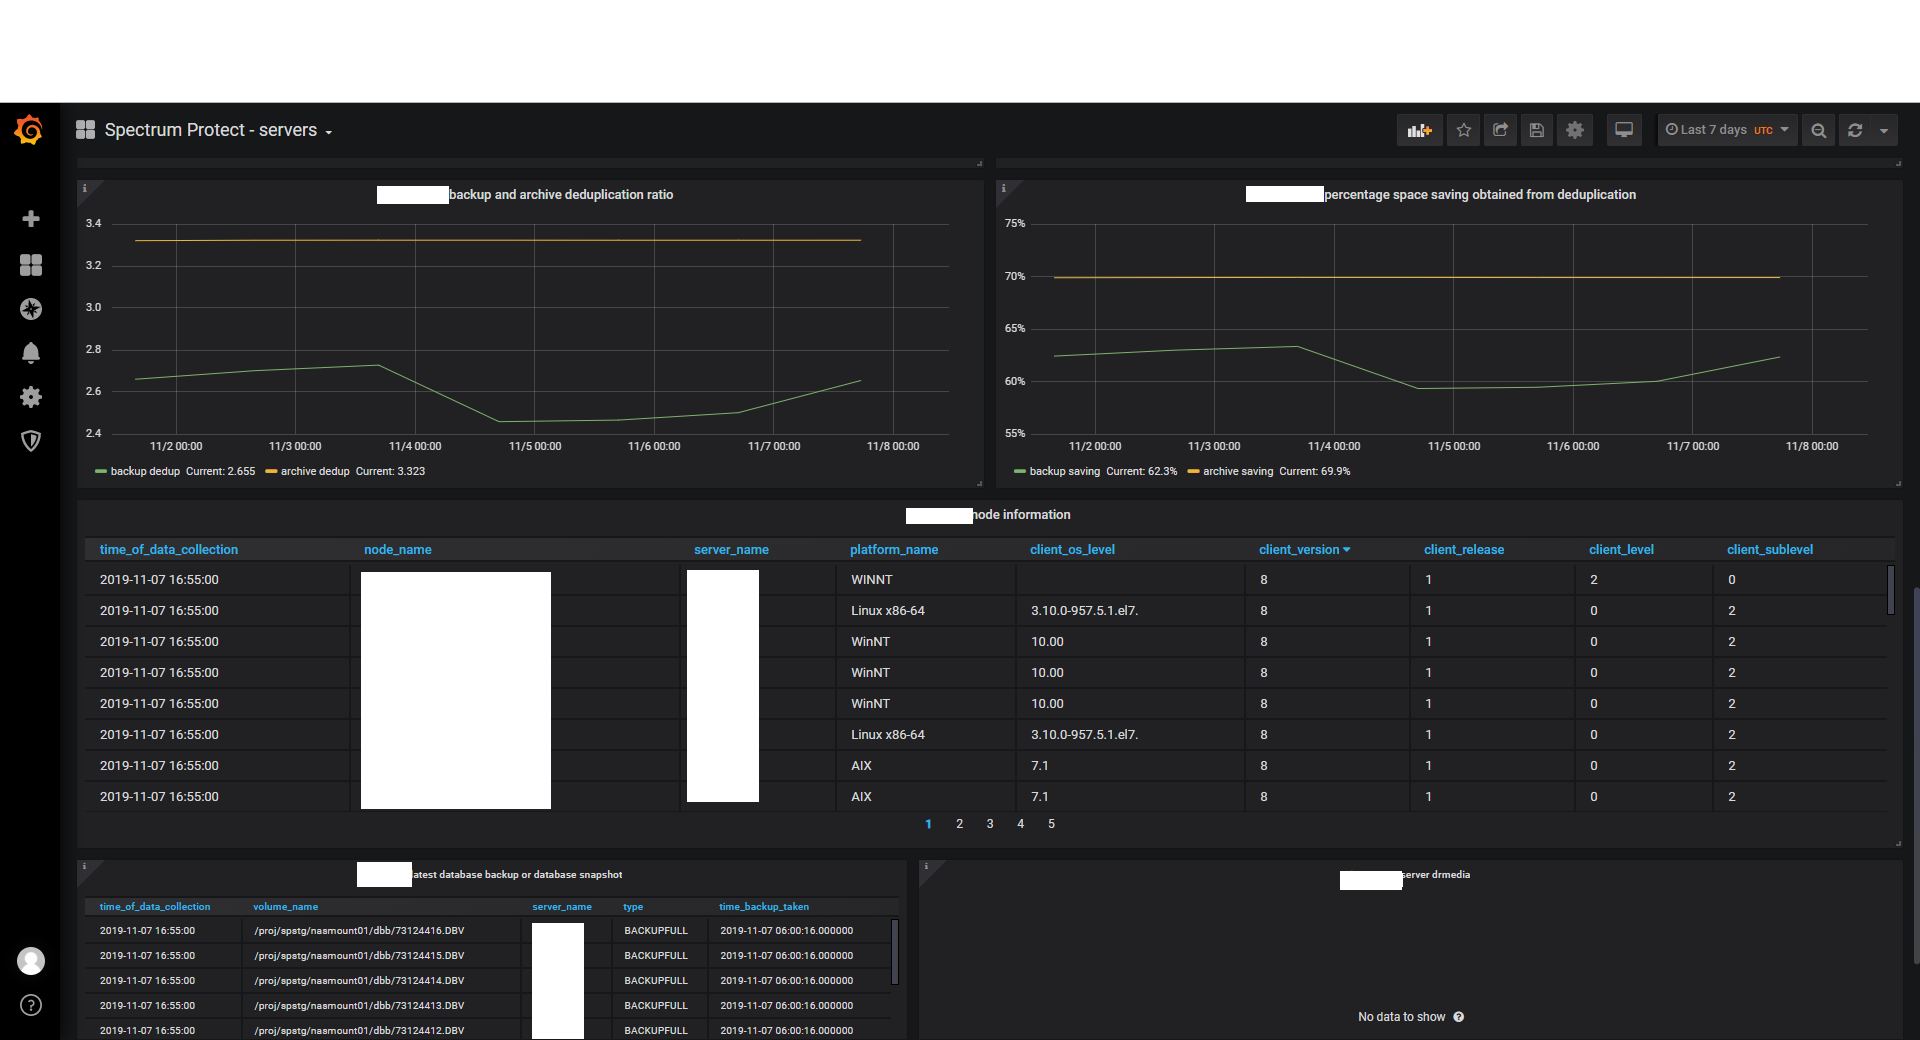This screenshot has width=1920, height=1040.
Task: Show info for server drmedia panel
Action: click(x=926, y=867)
